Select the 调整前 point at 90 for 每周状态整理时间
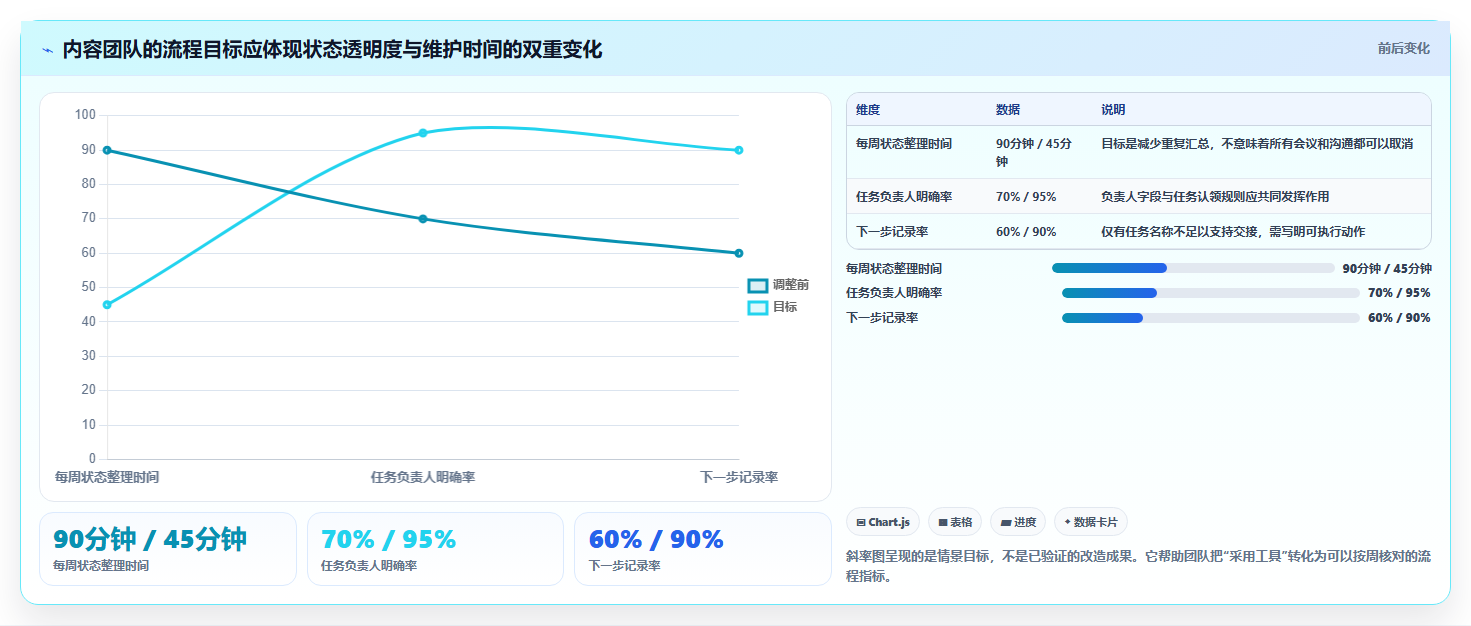Screen dimensions: 1471x626 (107, 150)
